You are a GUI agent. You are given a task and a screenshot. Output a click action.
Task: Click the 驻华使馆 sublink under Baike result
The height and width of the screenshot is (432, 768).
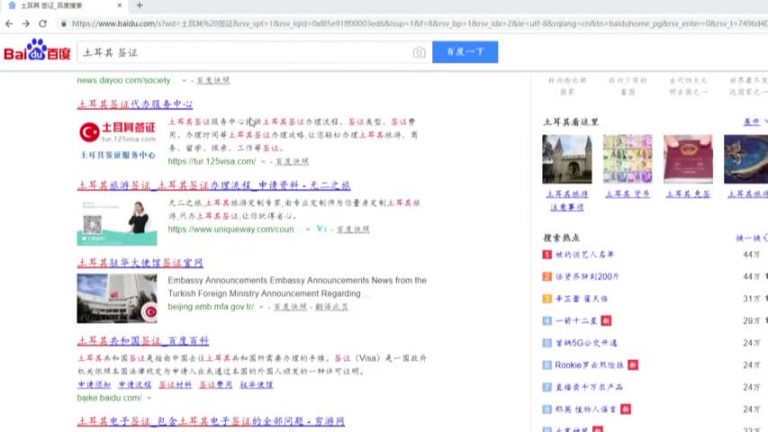[256, 385]
